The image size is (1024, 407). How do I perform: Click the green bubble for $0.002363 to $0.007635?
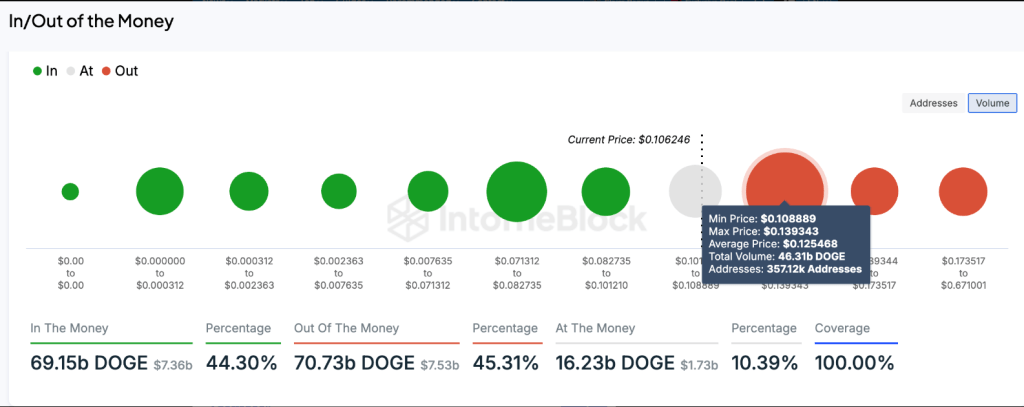(339, 191)
